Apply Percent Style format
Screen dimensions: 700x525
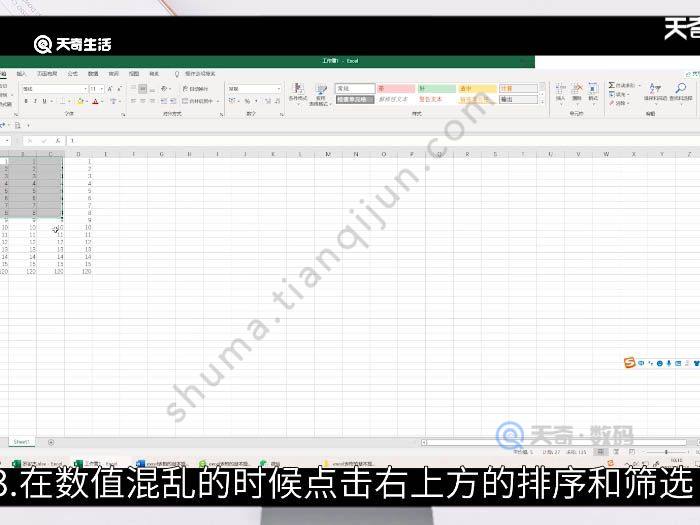pos(247,101)
